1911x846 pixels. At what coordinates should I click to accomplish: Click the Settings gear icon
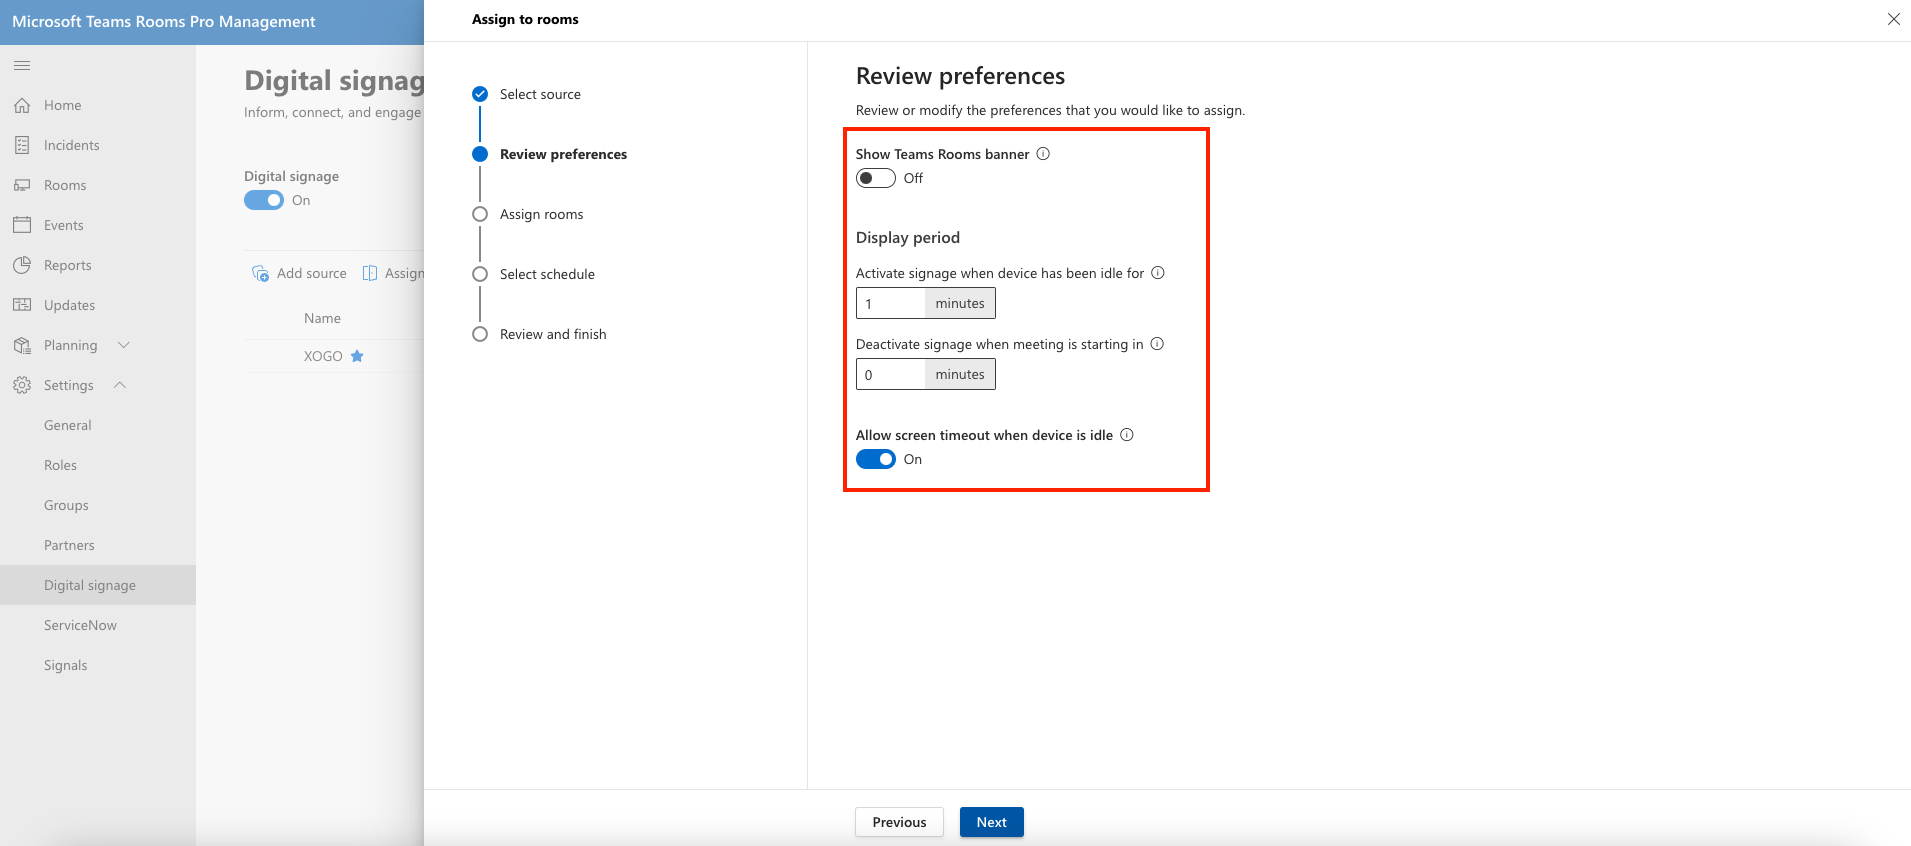pos(22,385)
